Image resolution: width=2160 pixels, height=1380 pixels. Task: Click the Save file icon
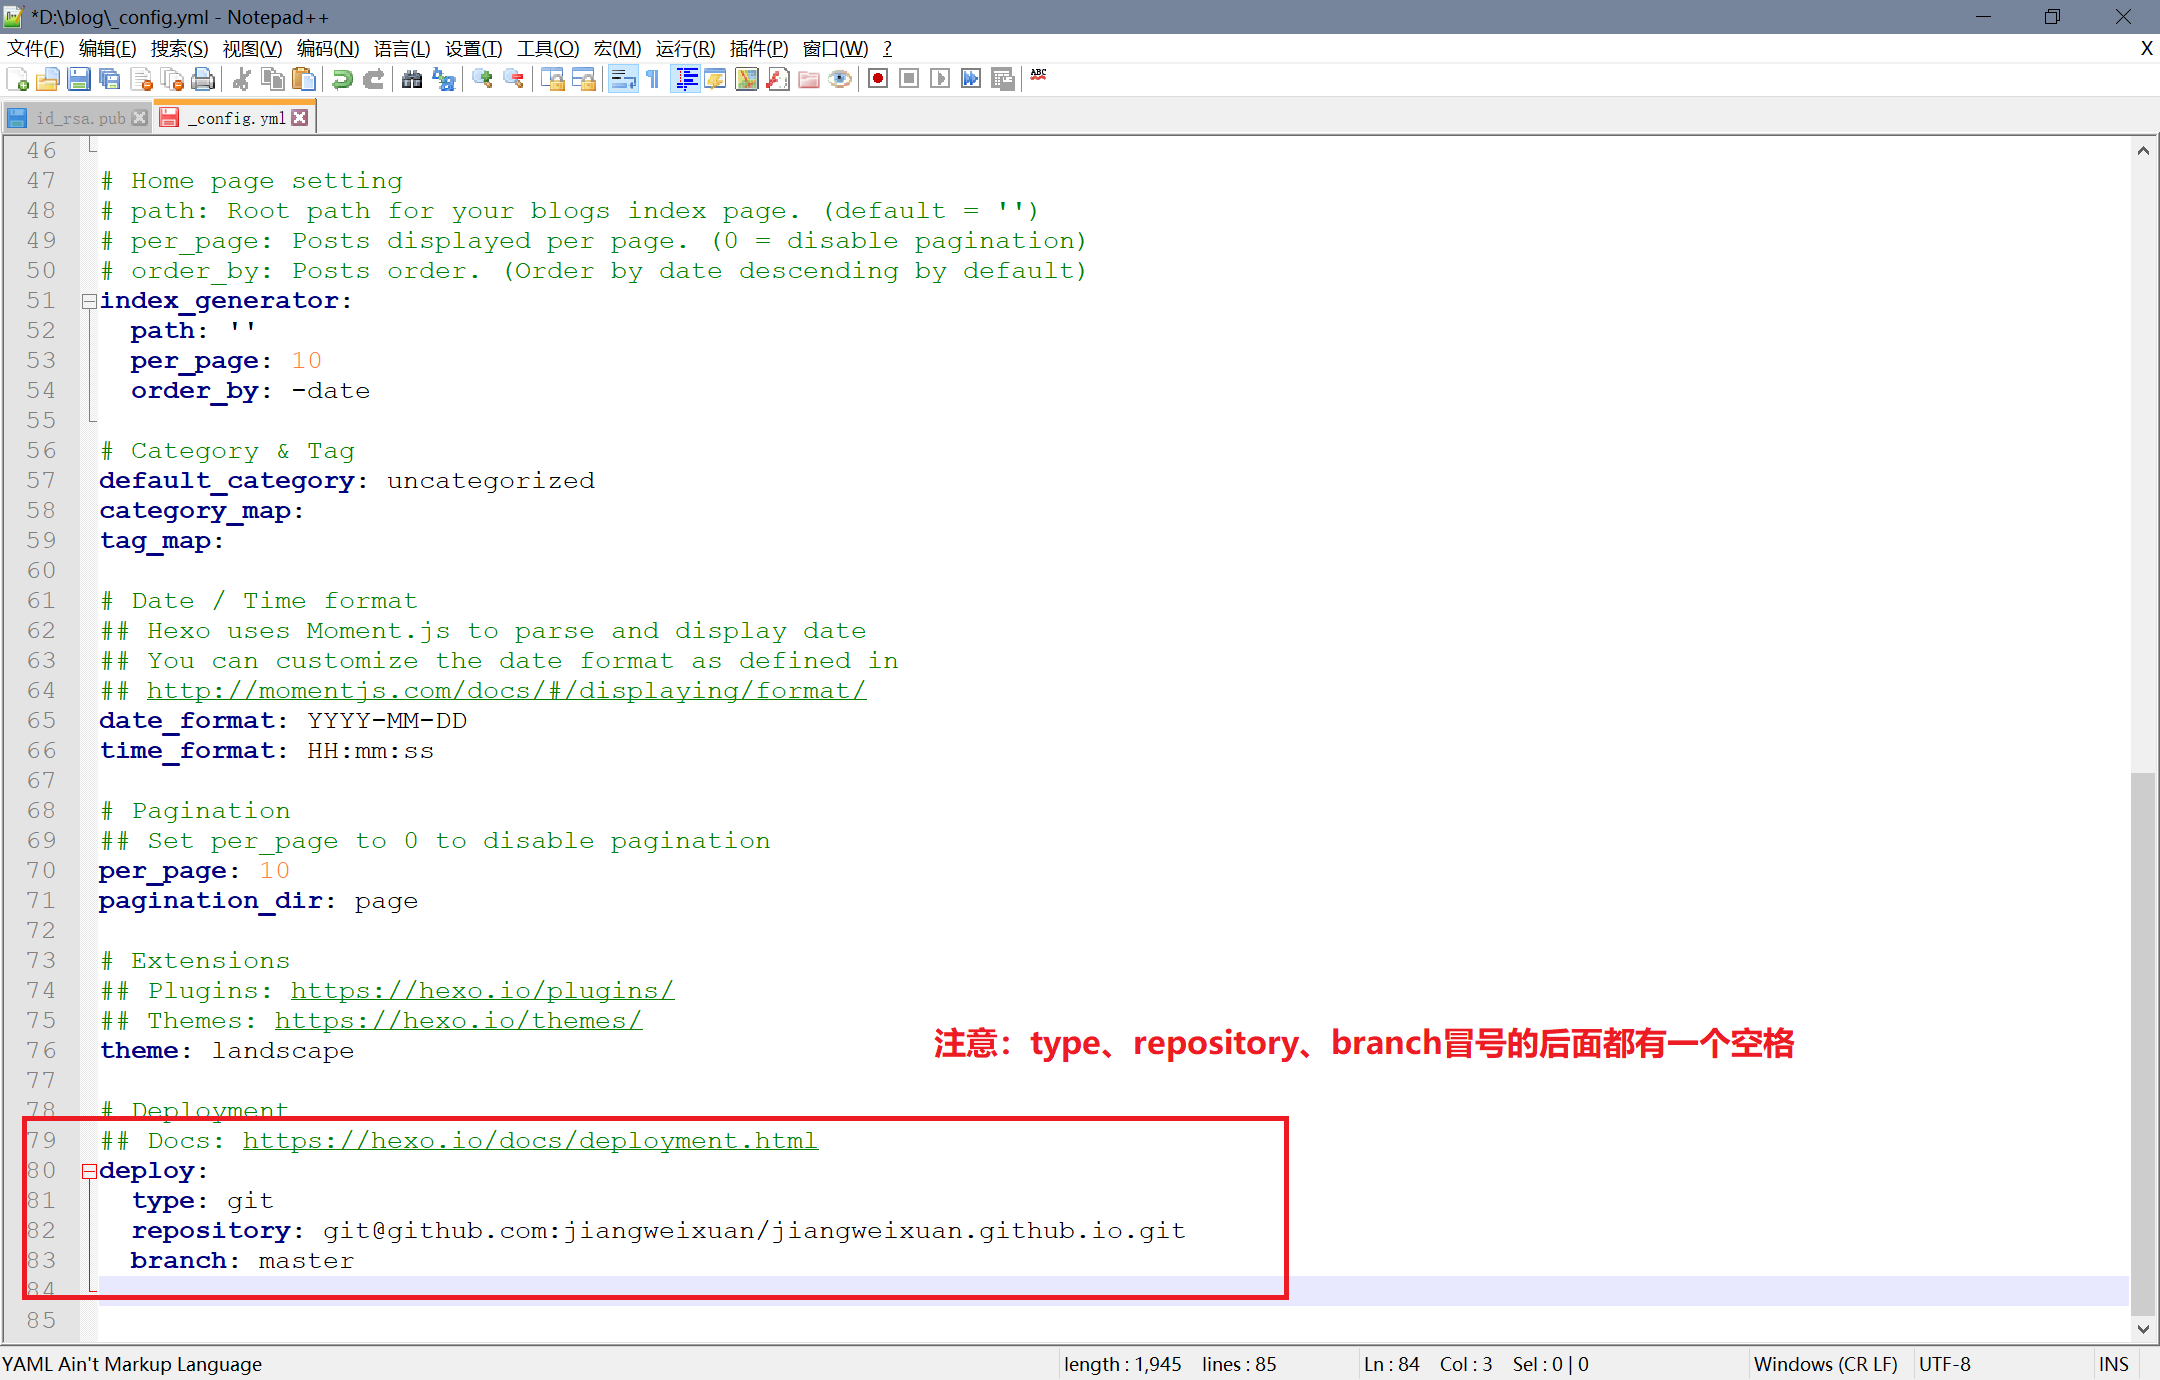79,79
